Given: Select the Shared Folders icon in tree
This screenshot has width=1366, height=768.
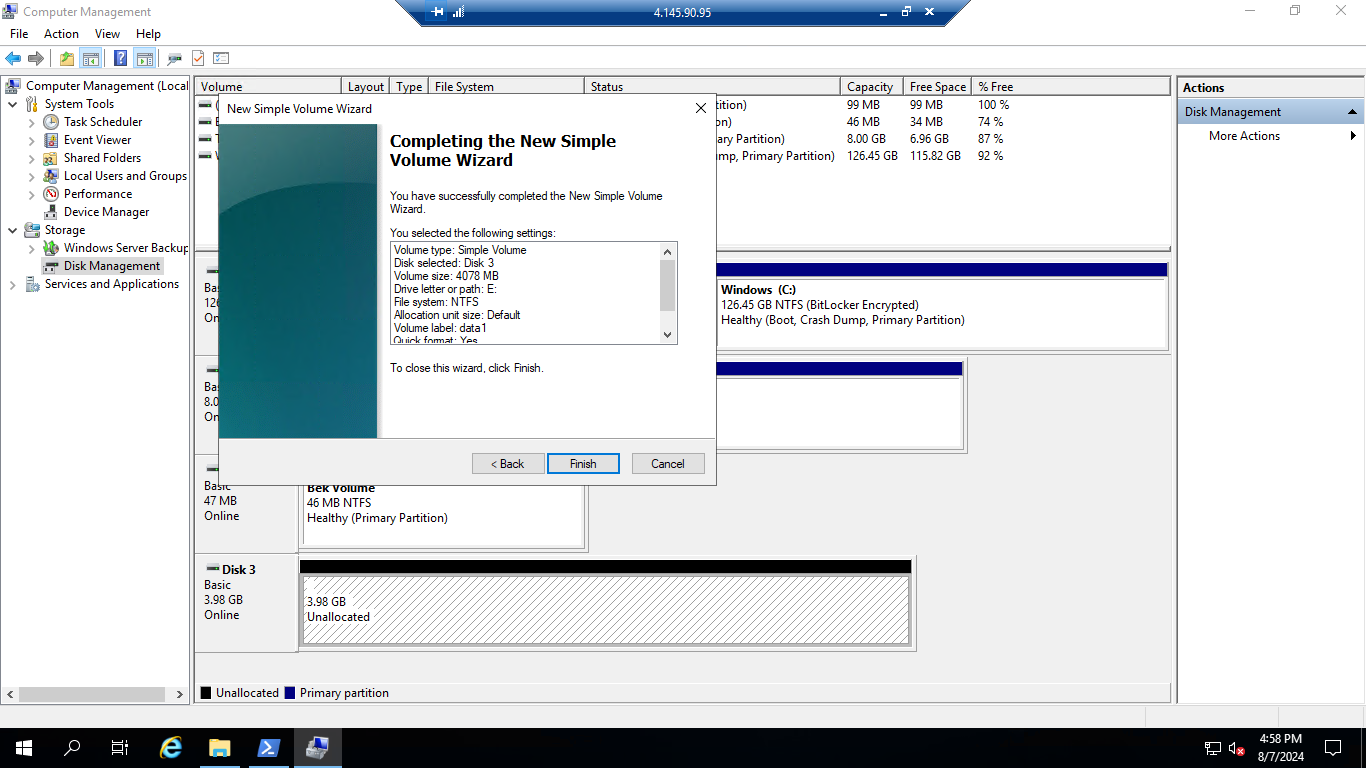Looking at the screenshot, I should tap(51, 158).
